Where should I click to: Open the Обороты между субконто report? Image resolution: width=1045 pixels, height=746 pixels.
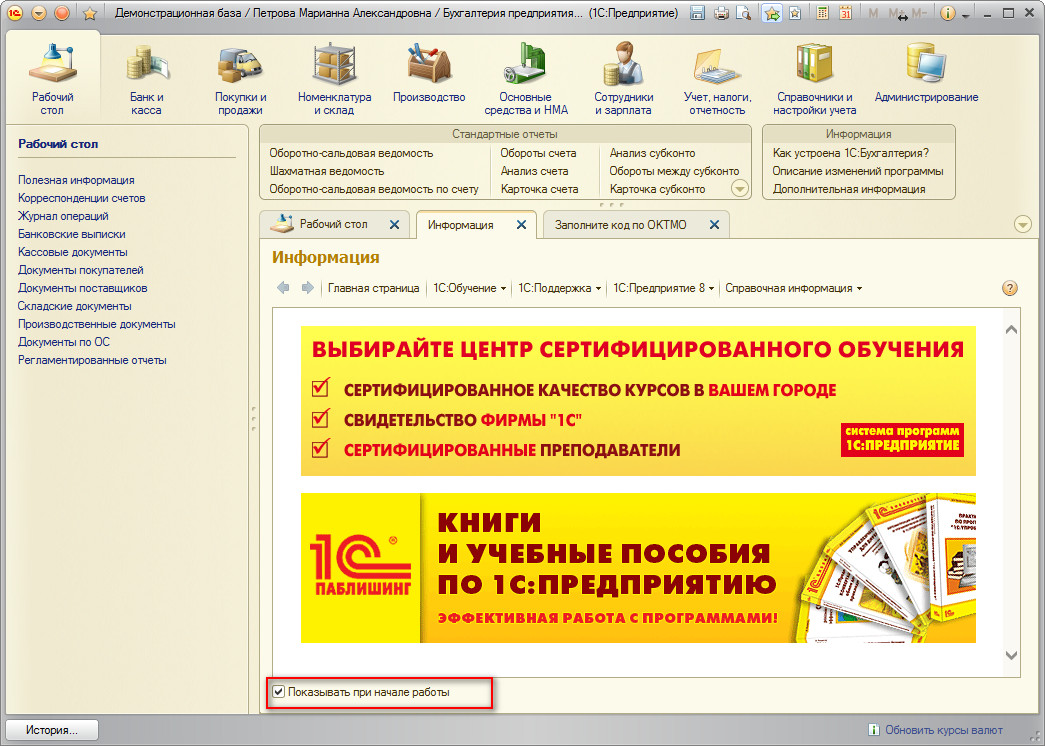coord(674,171)
